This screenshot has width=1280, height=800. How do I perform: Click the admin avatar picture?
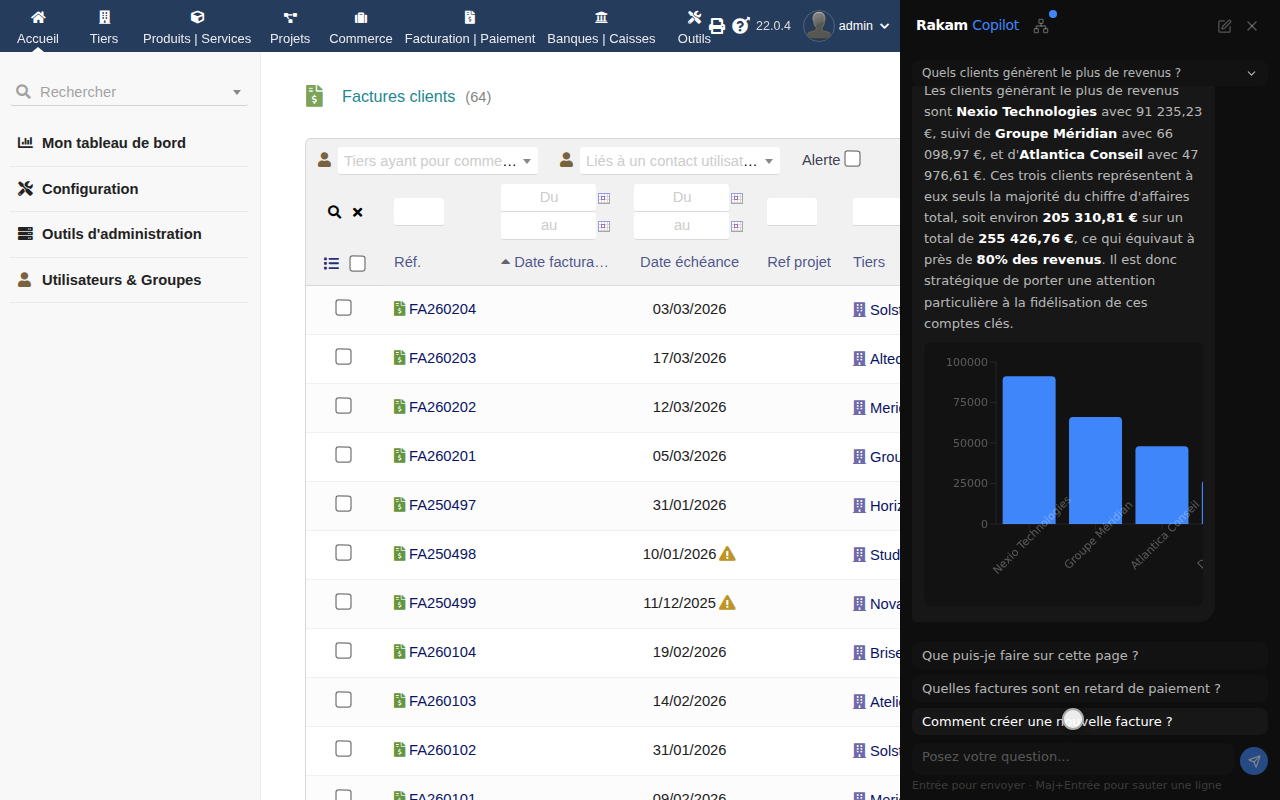point(819,26)
